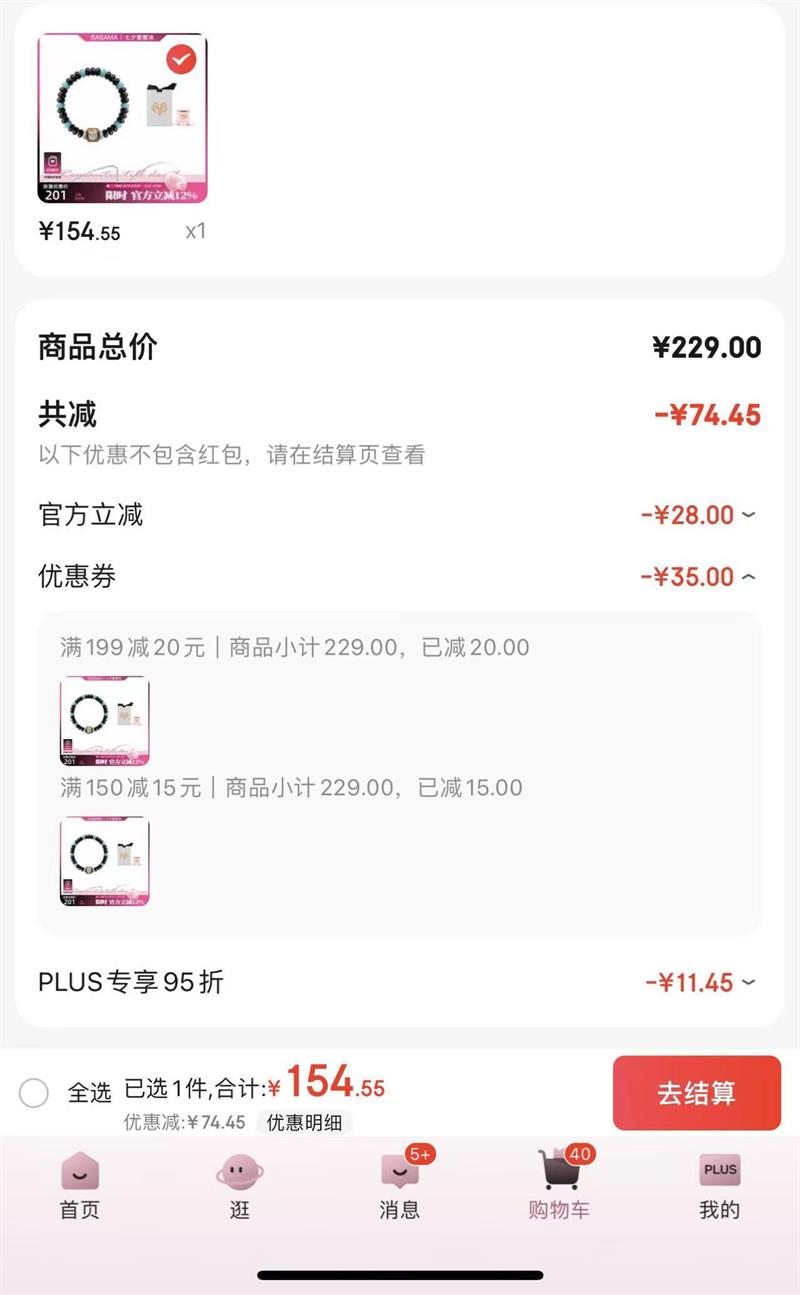Tap the bracelet thumbnail under 满199减20元
Image resolution: width=800 pixels, height=1295 pixels.
point(105,721)
